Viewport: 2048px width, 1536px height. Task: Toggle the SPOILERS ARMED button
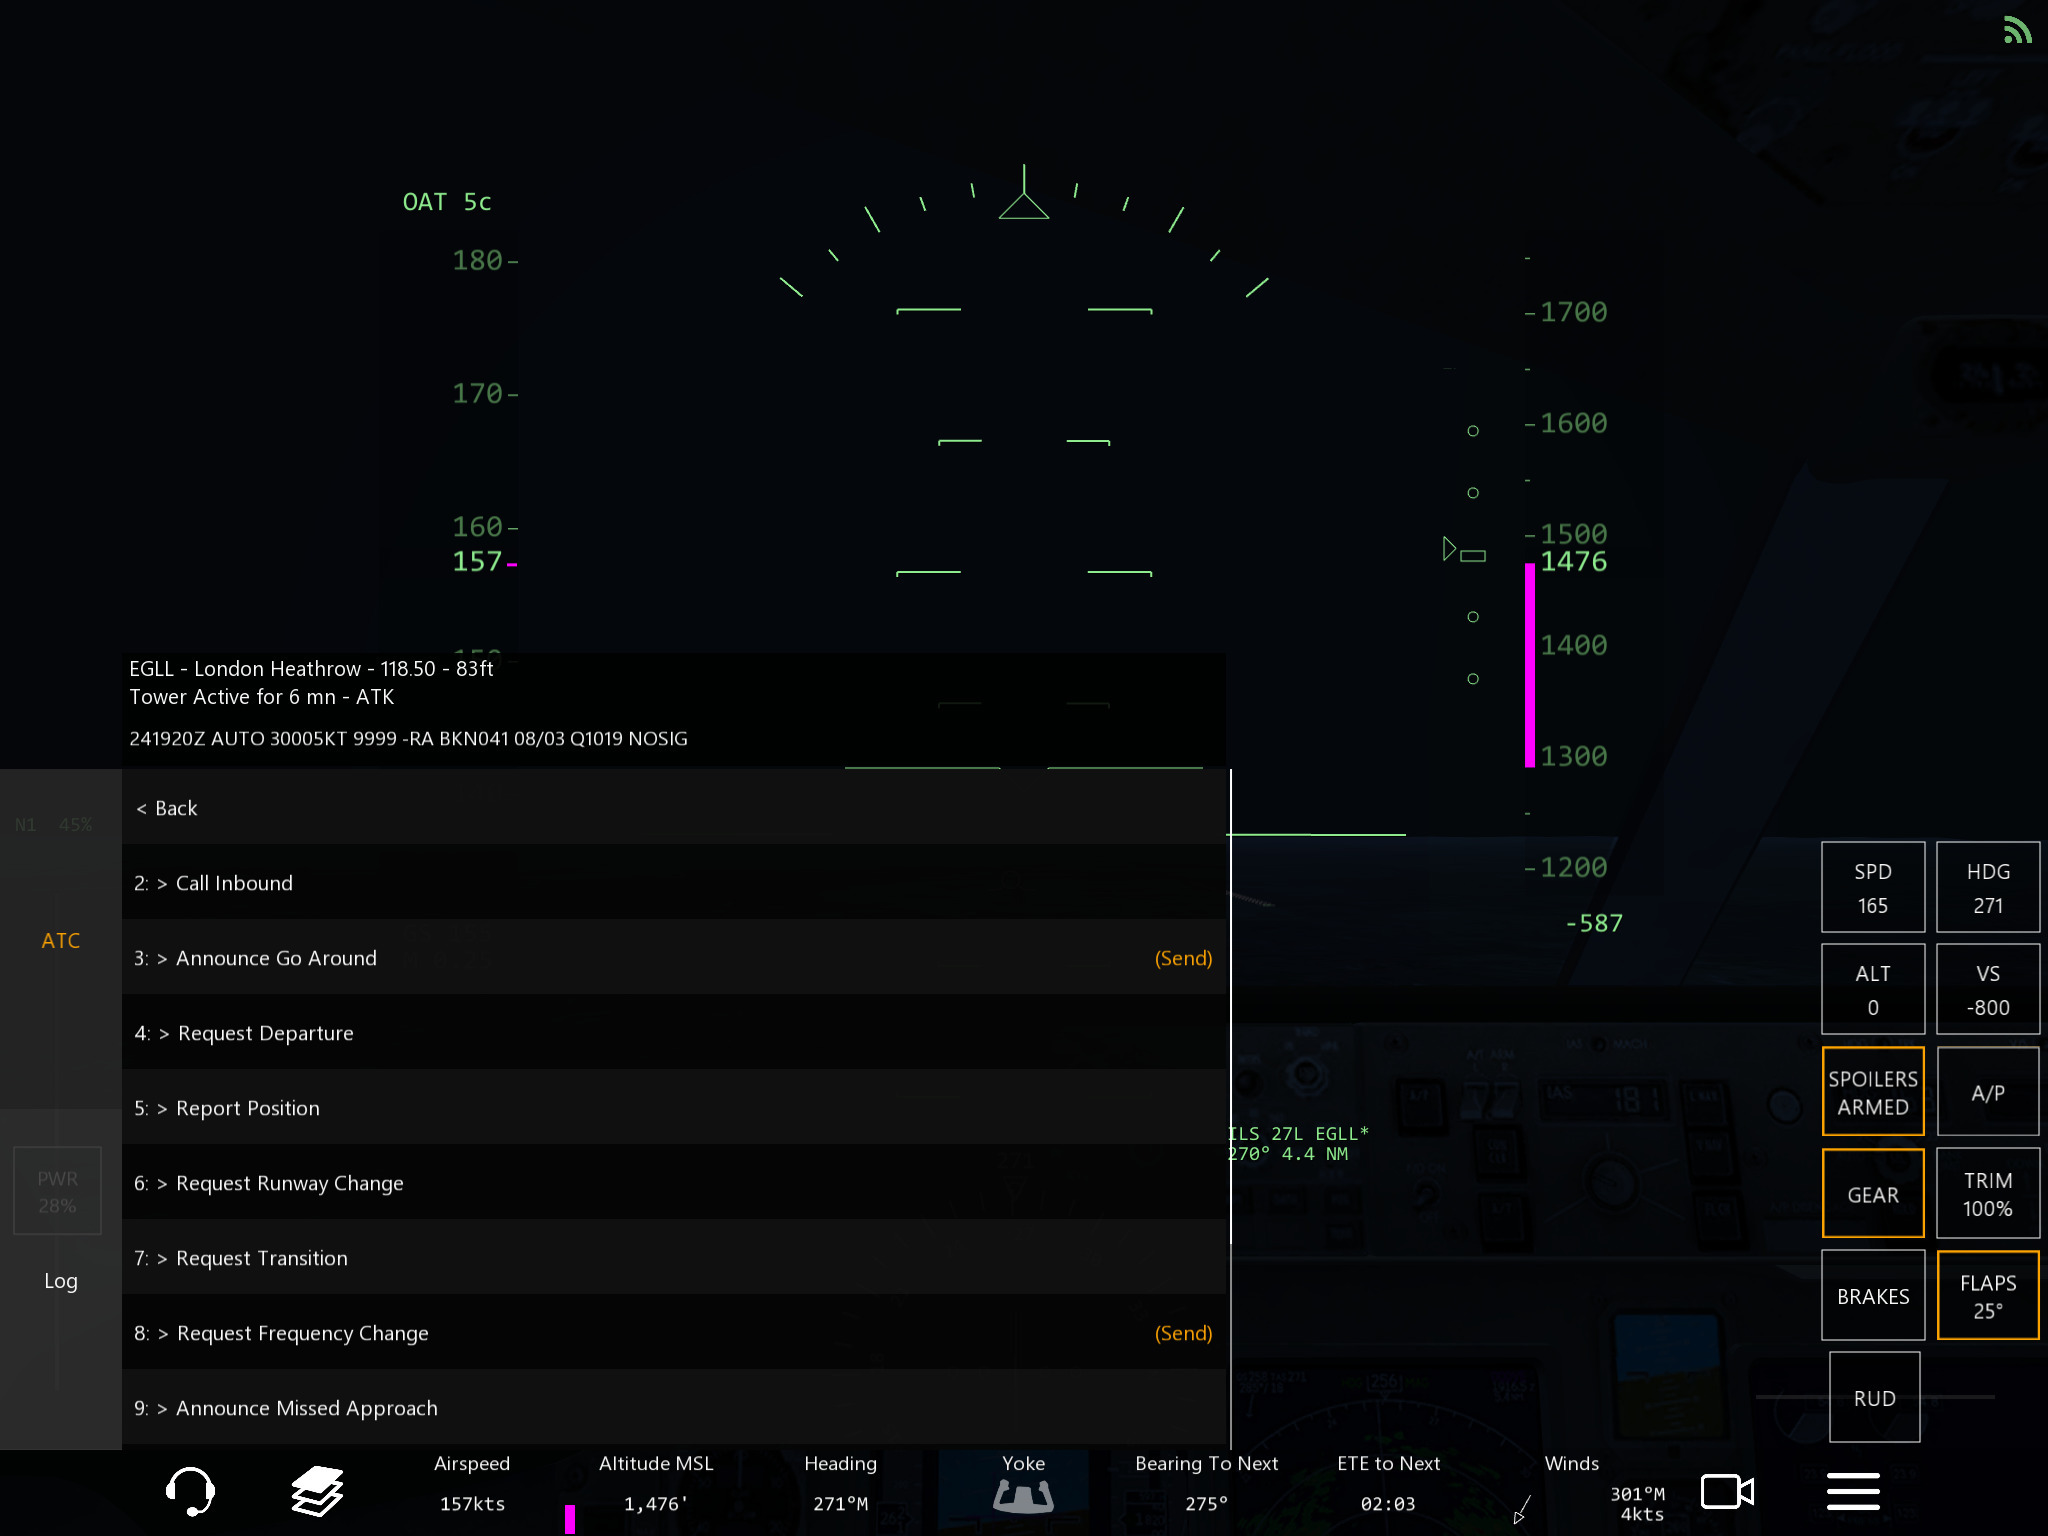coord(1872,1092)
